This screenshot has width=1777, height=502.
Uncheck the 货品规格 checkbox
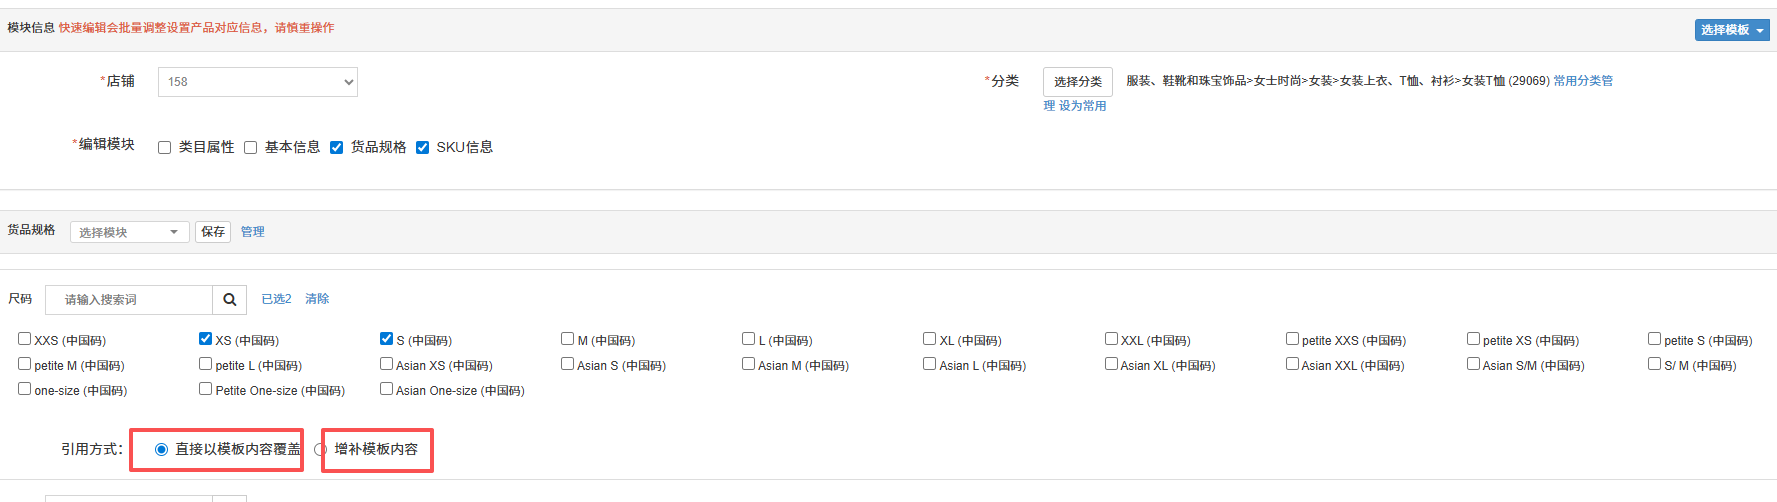337,148
